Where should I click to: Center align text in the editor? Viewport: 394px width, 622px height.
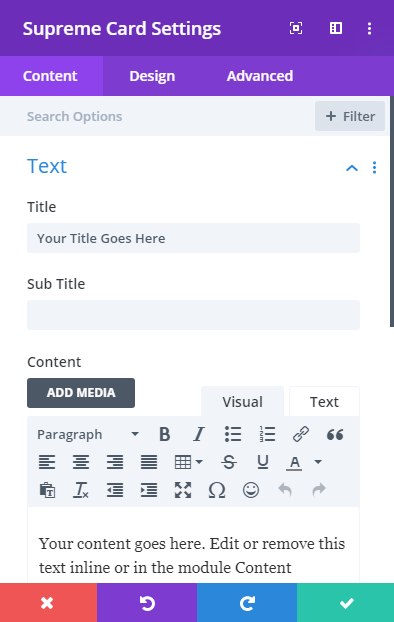click(x=81, y=462)
